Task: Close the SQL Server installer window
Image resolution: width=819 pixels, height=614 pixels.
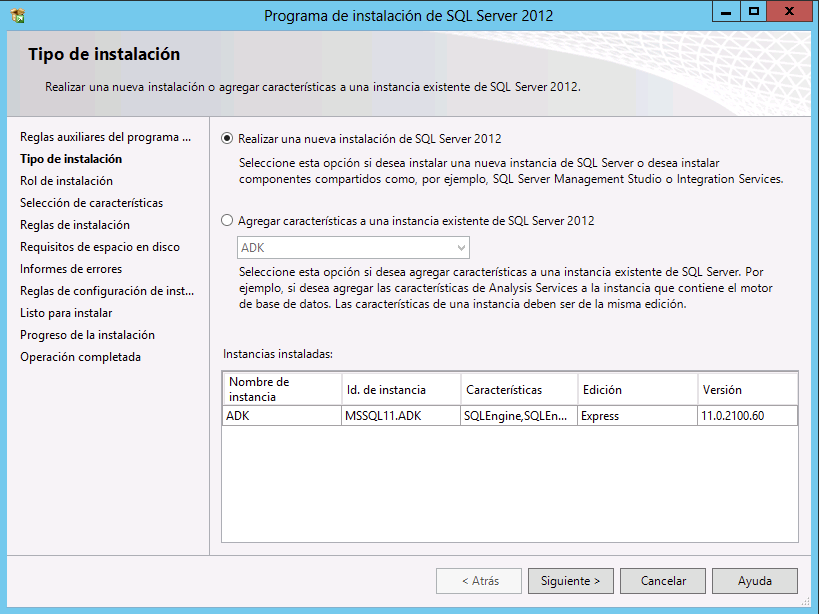Action: (x=790, y=11)
